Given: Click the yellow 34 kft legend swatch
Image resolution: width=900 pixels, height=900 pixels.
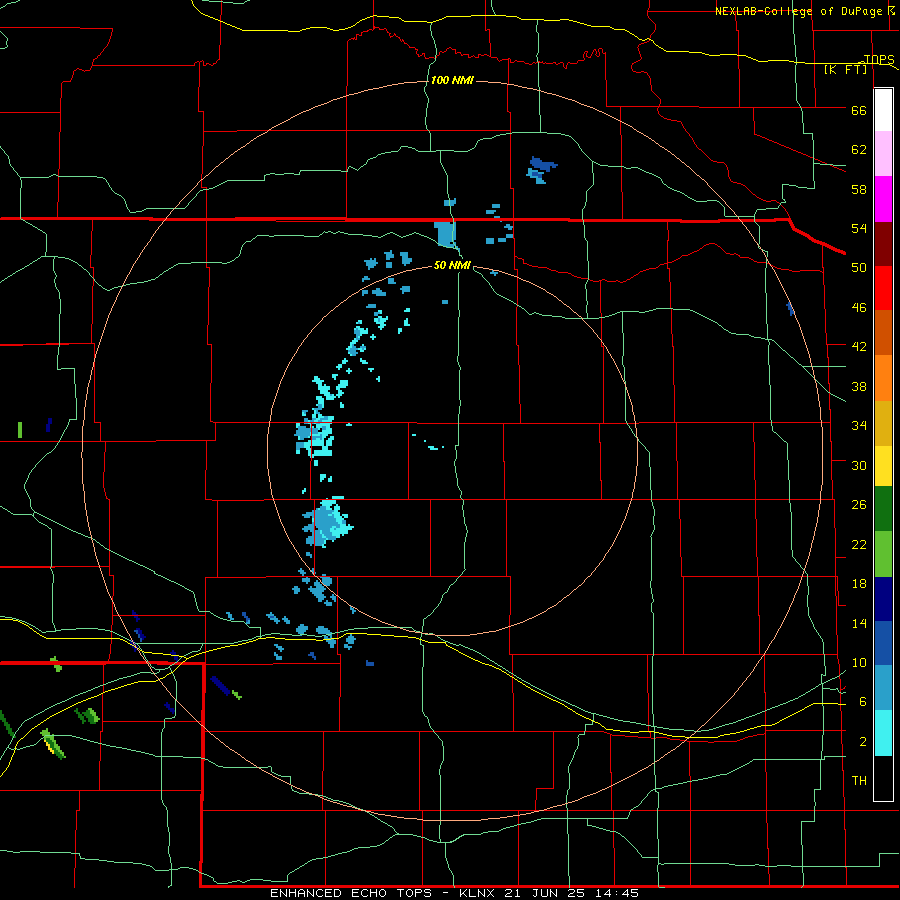Looking at the screenshot, I should [x=883, y=466].
